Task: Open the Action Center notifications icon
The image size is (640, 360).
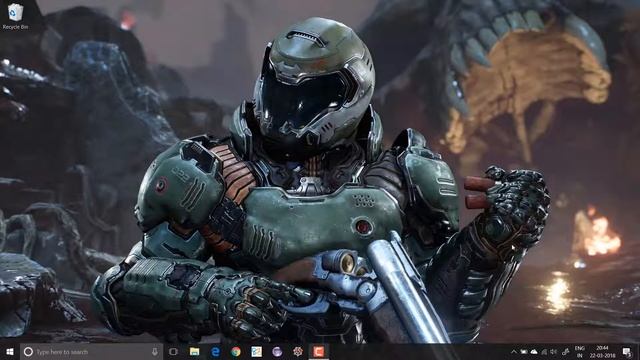Action: tap(627, 351)
